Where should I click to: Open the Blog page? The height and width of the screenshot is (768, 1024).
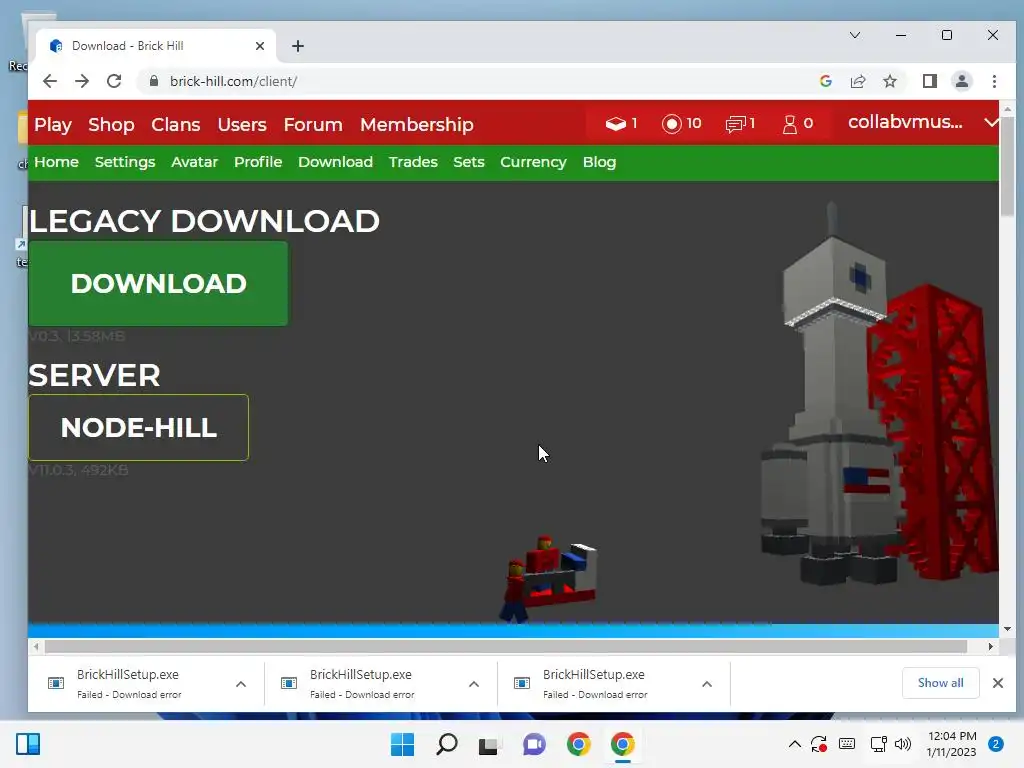(599, 162)
